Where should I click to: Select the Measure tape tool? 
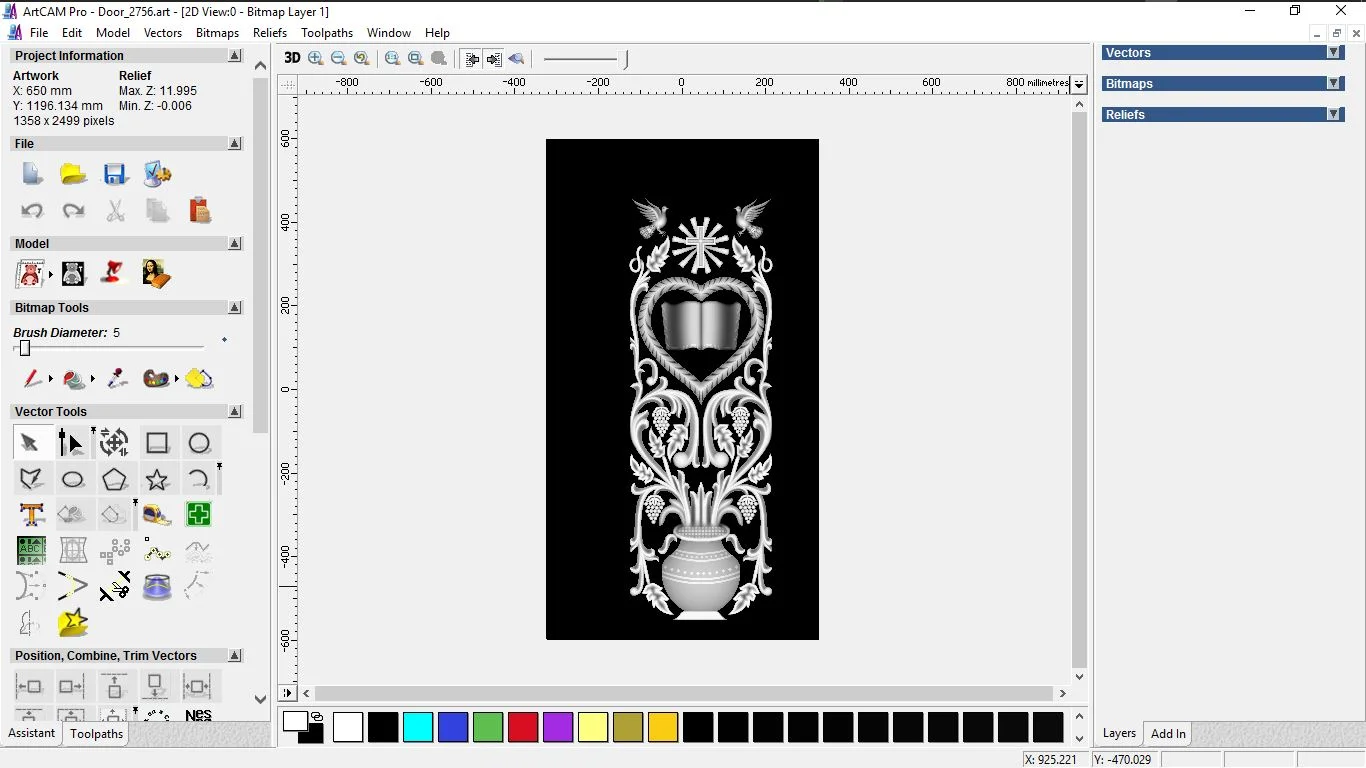[157, 515]
